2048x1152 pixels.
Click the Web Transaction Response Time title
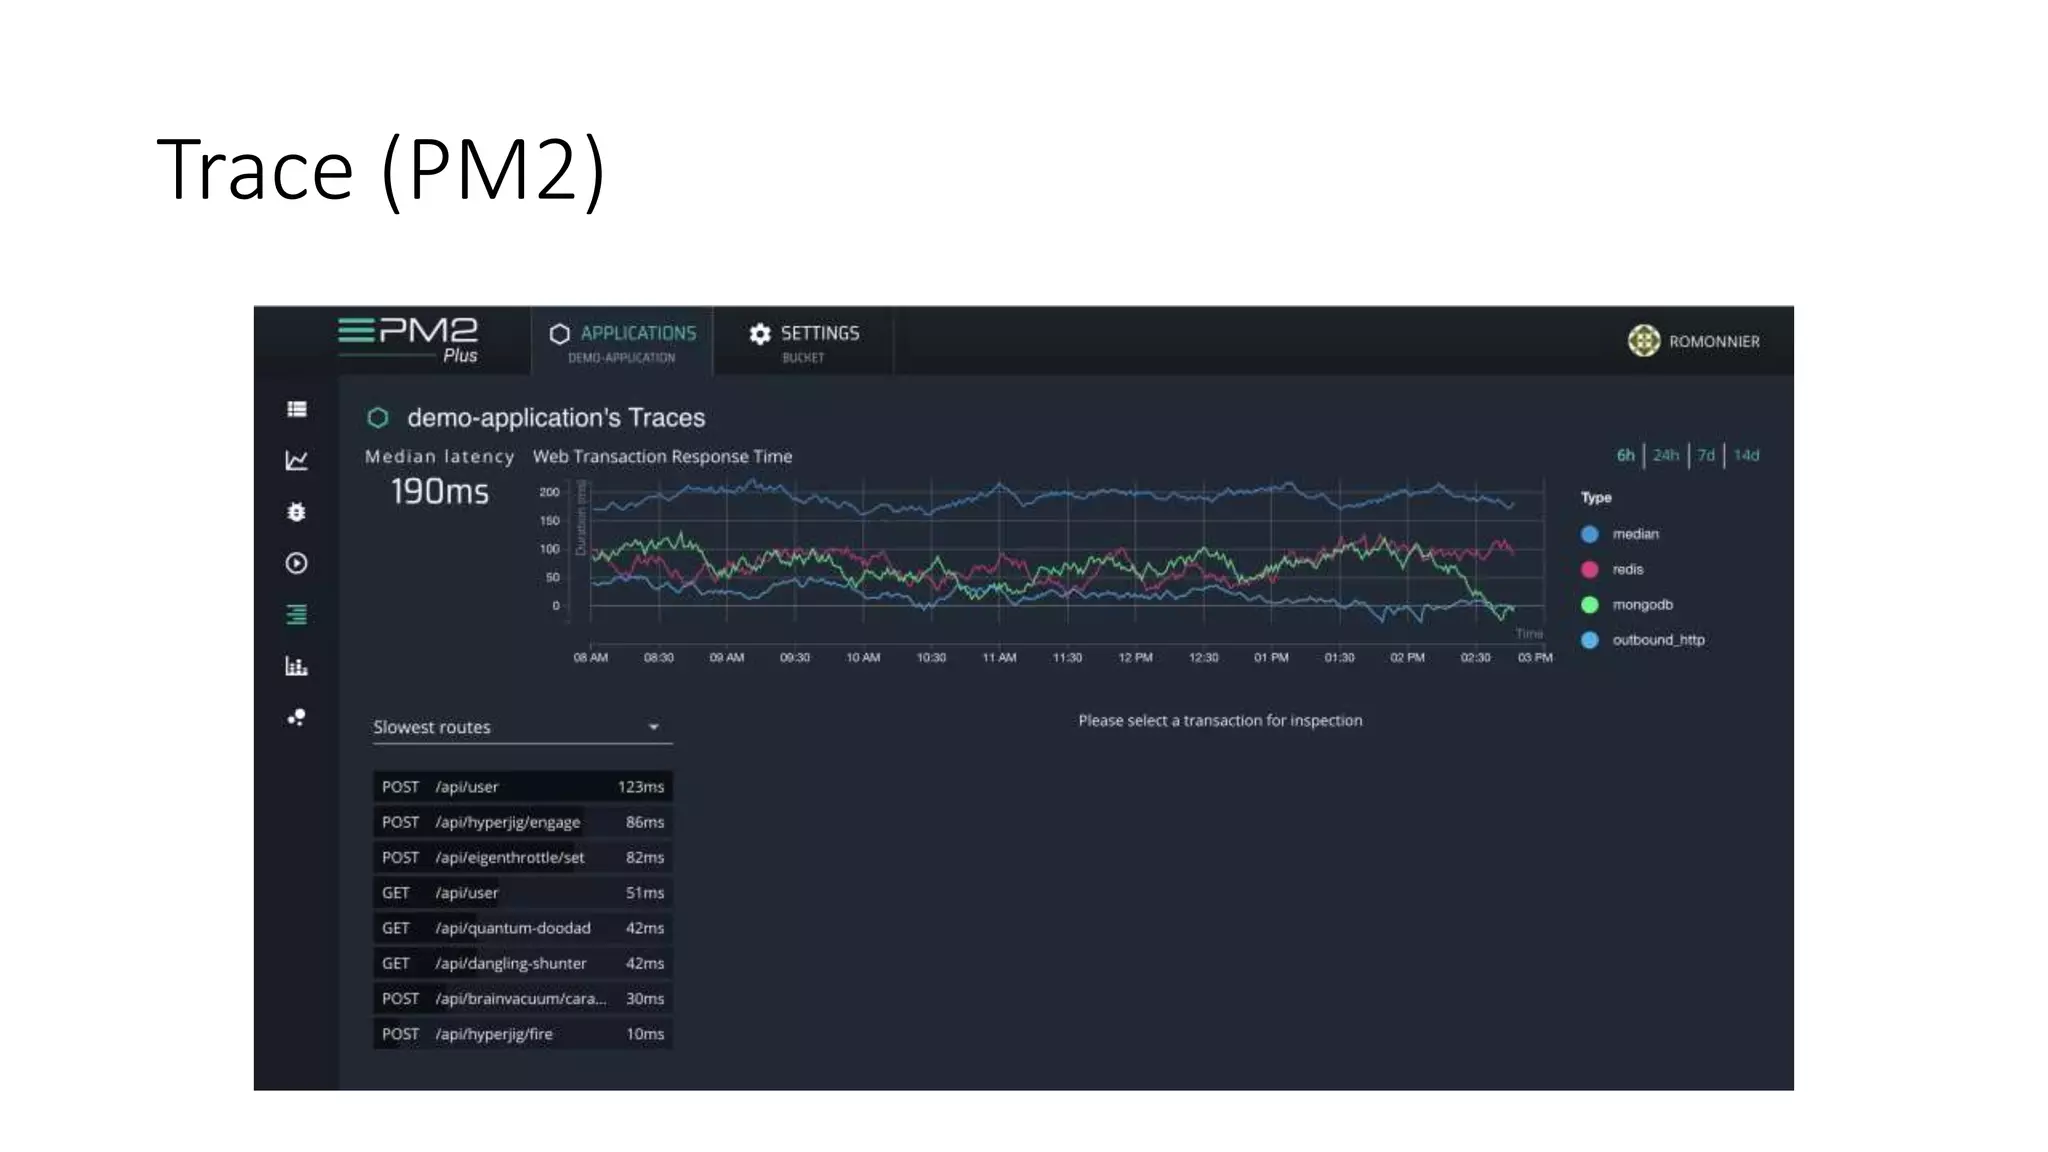click(662, 456)
